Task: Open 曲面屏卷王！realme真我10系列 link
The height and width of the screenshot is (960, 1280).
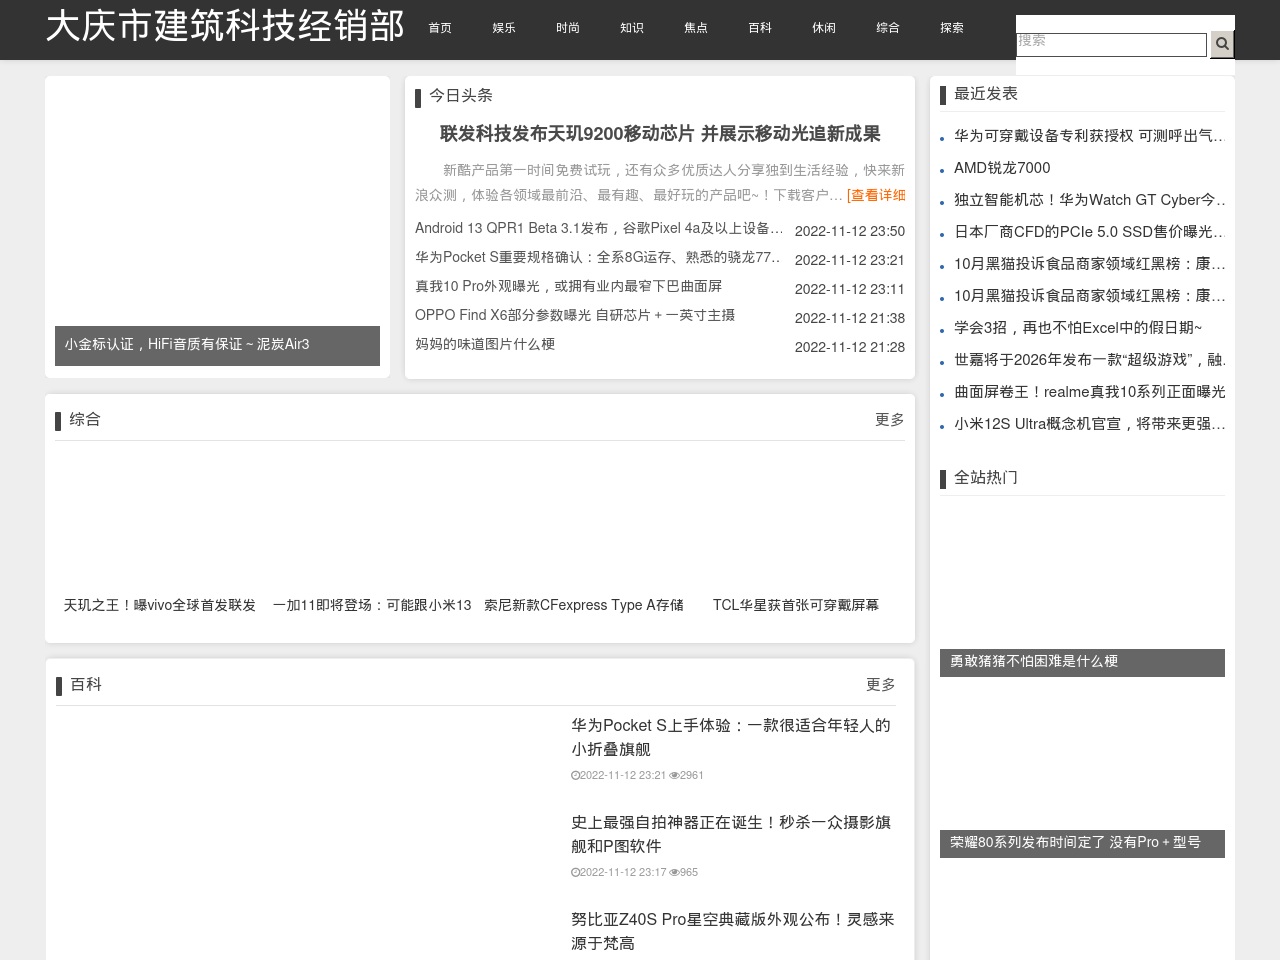Action: (x=1089, y=392)
